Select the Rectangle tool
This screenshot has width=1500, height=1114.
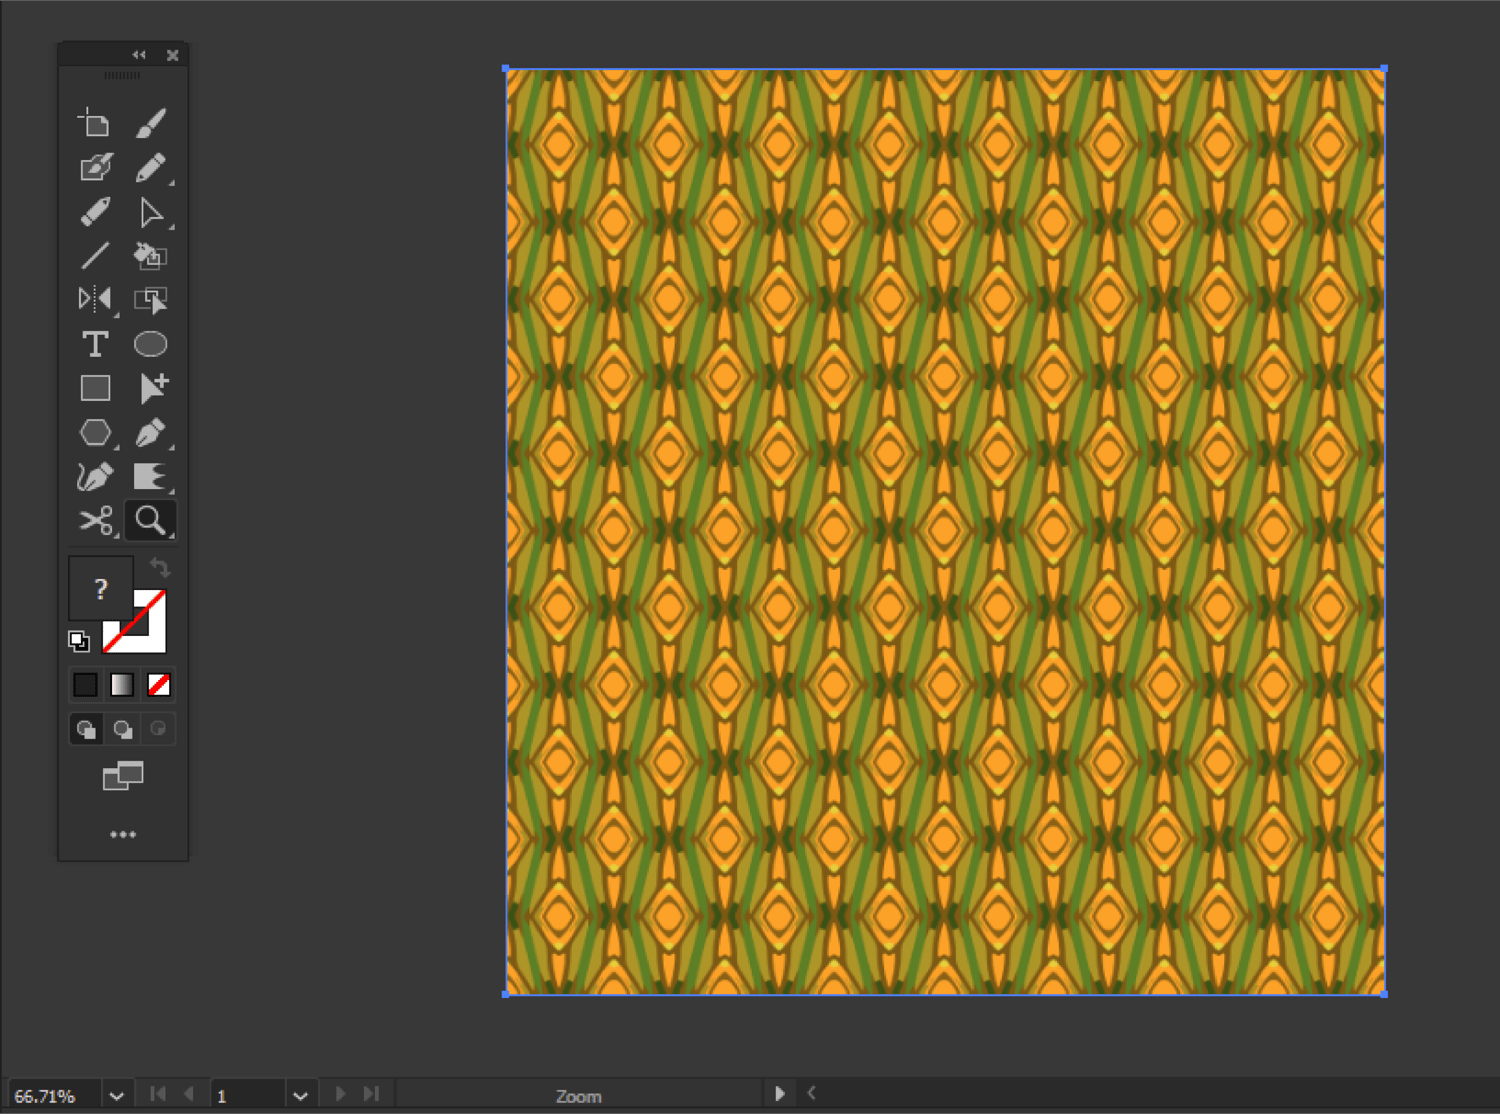pyautogui.click(x=95, y=388)
